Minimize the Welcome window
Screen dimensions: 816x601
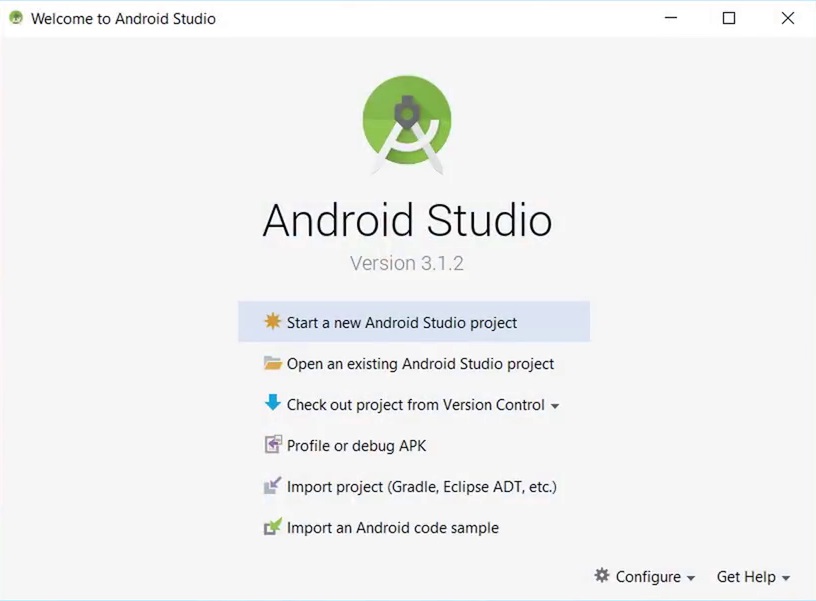coord(671,18)
